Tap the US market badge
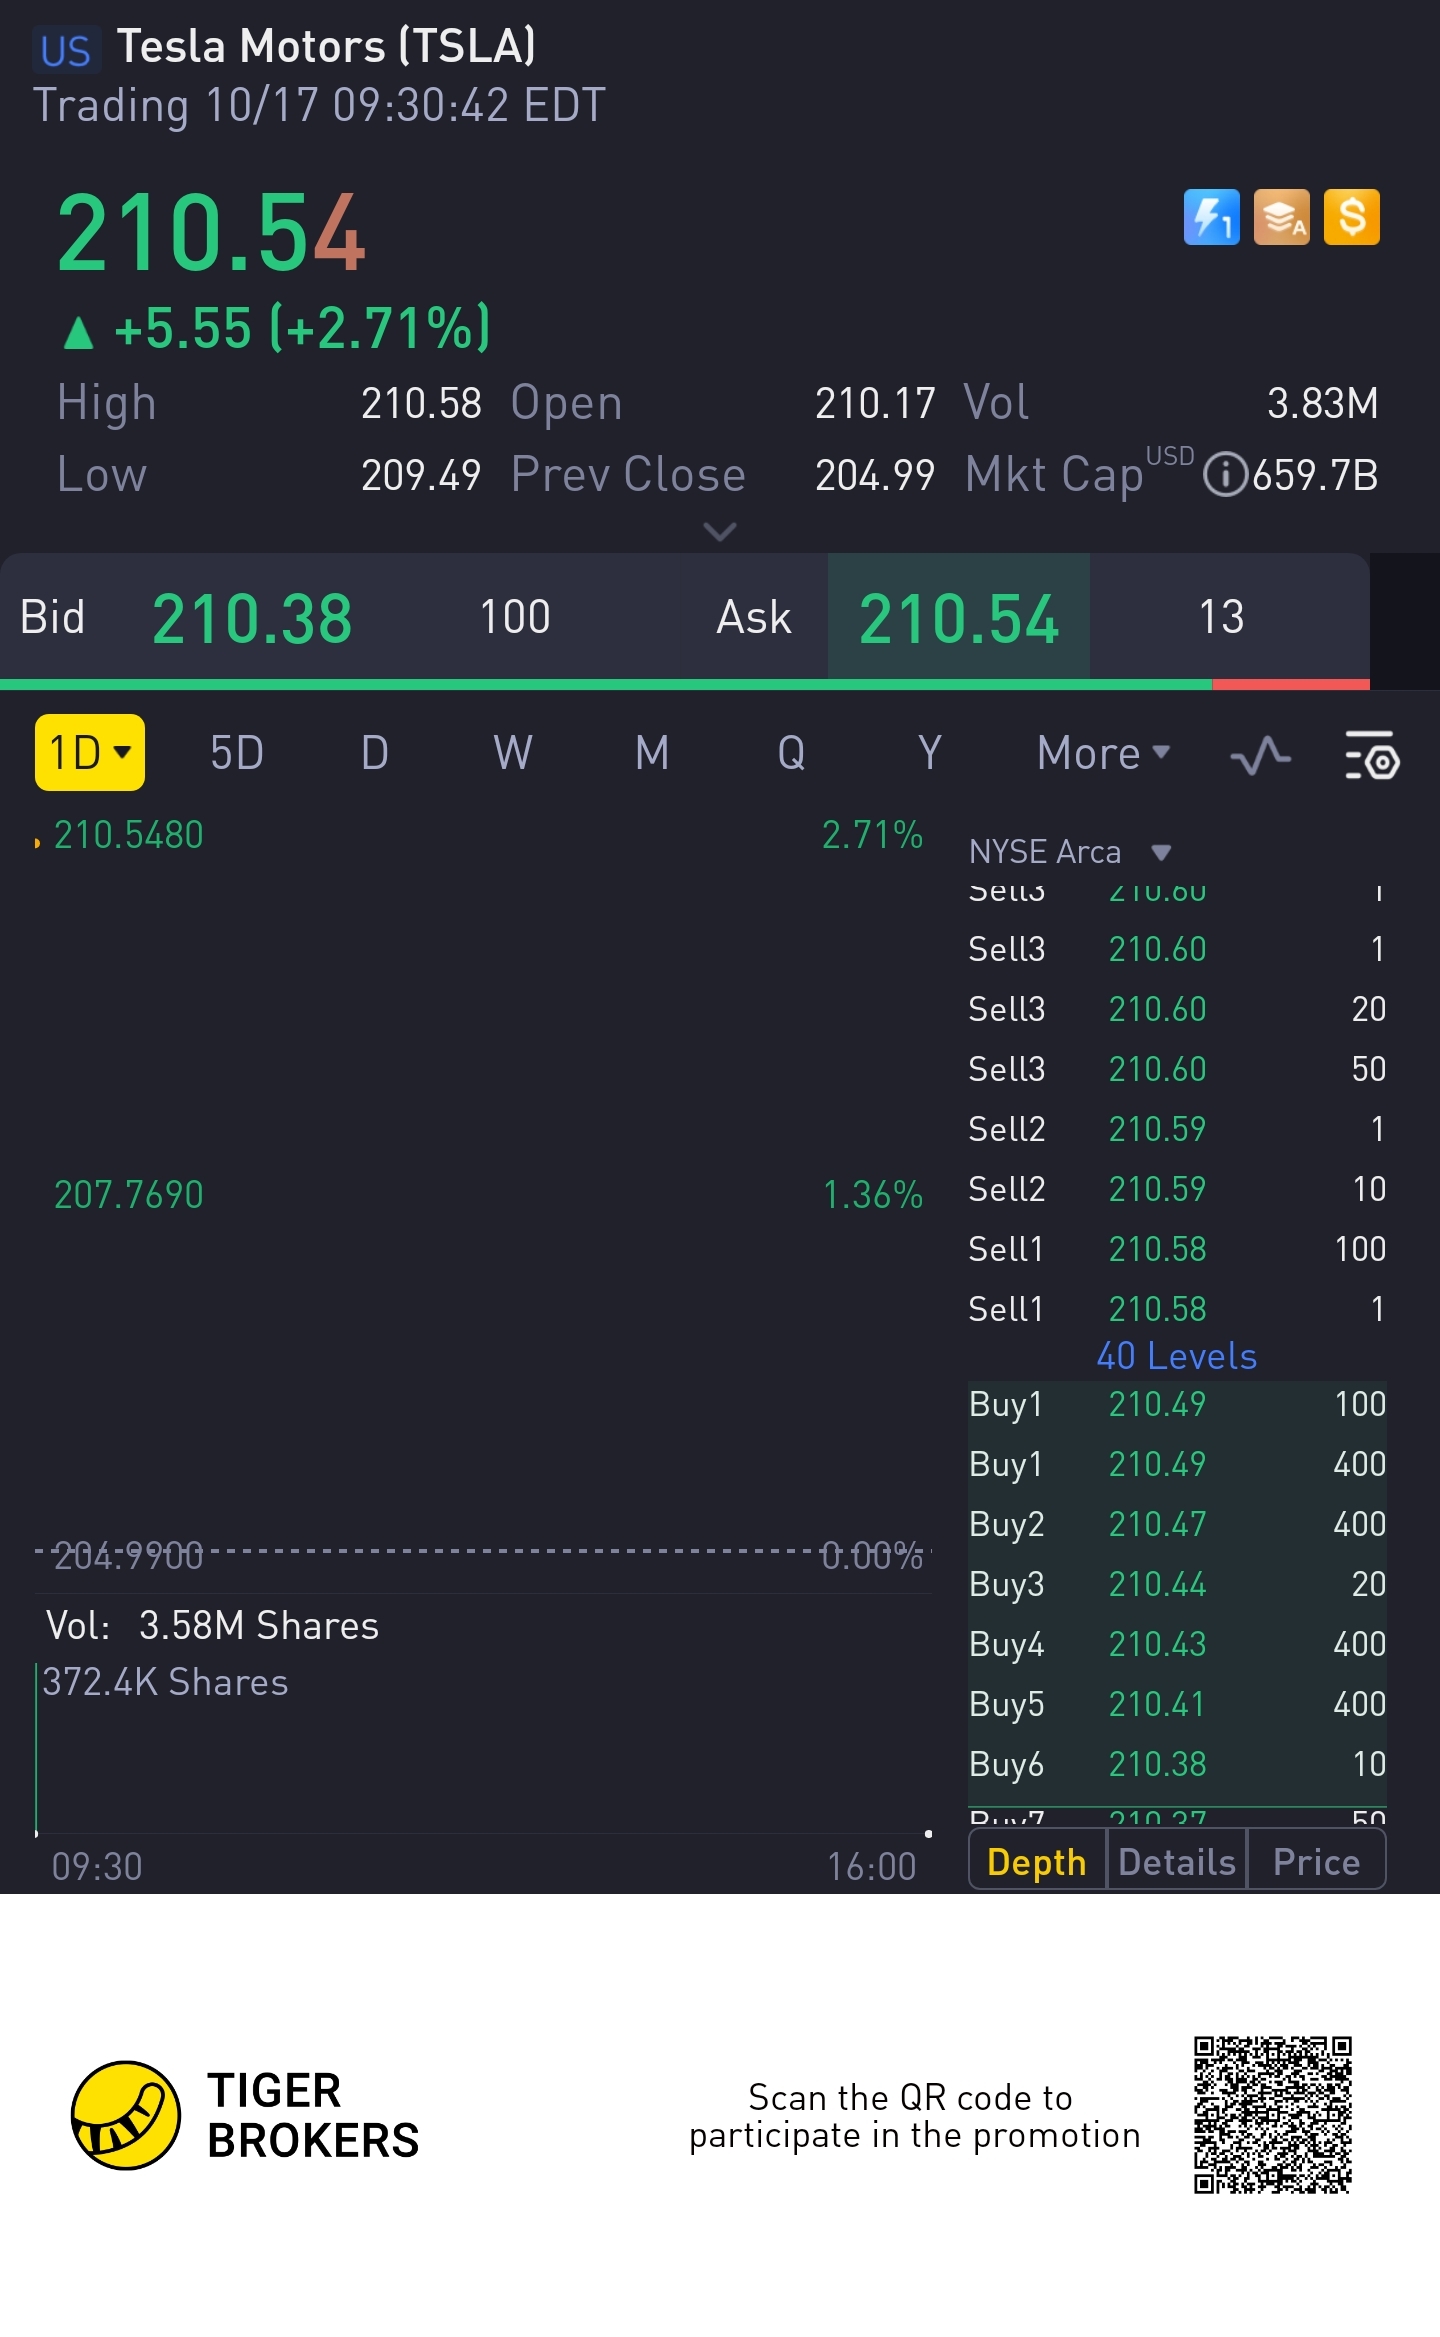This screenshot has height=2337, width=1440. click(x=66, y=50)
